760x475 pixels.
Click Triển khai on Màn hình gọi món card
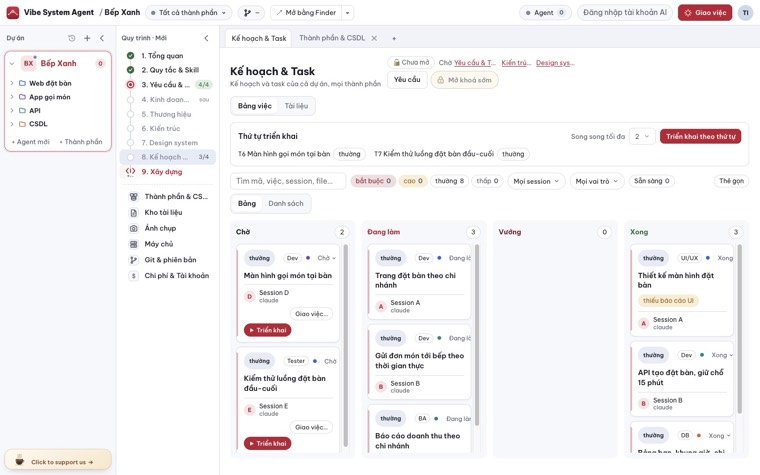268,330
